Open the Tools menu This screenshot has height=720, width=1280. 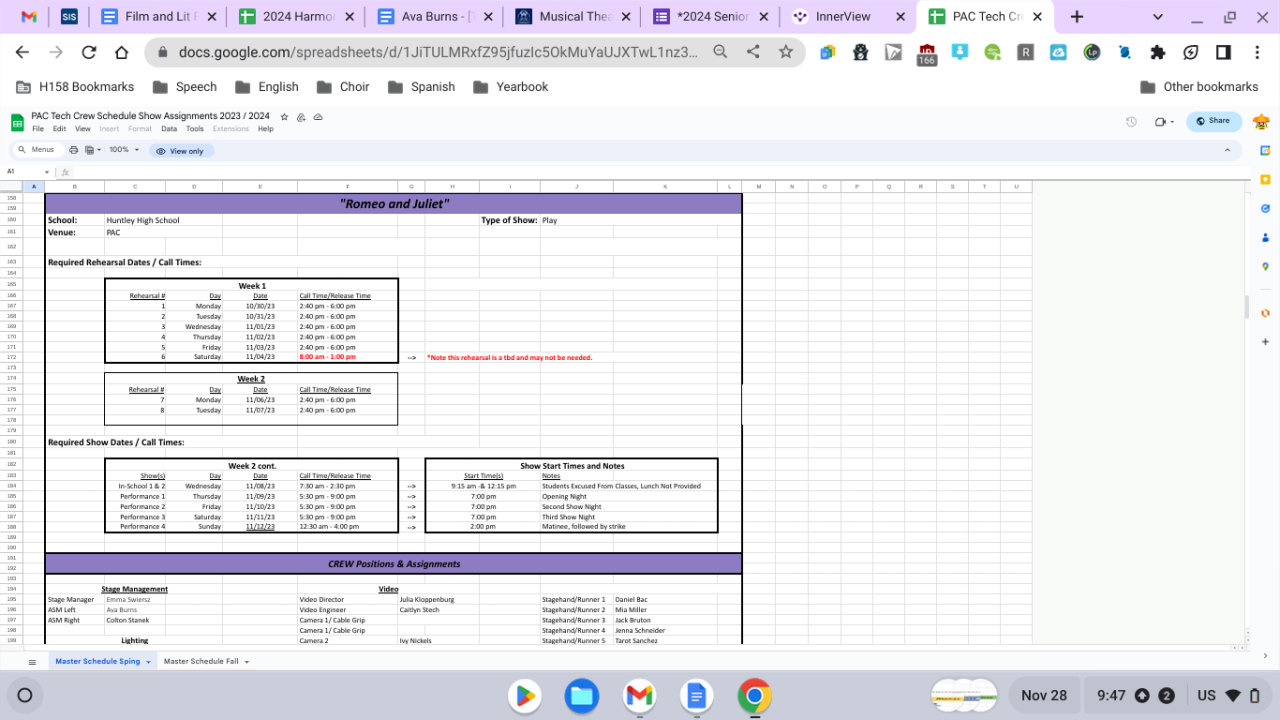[x=195, y=129]
